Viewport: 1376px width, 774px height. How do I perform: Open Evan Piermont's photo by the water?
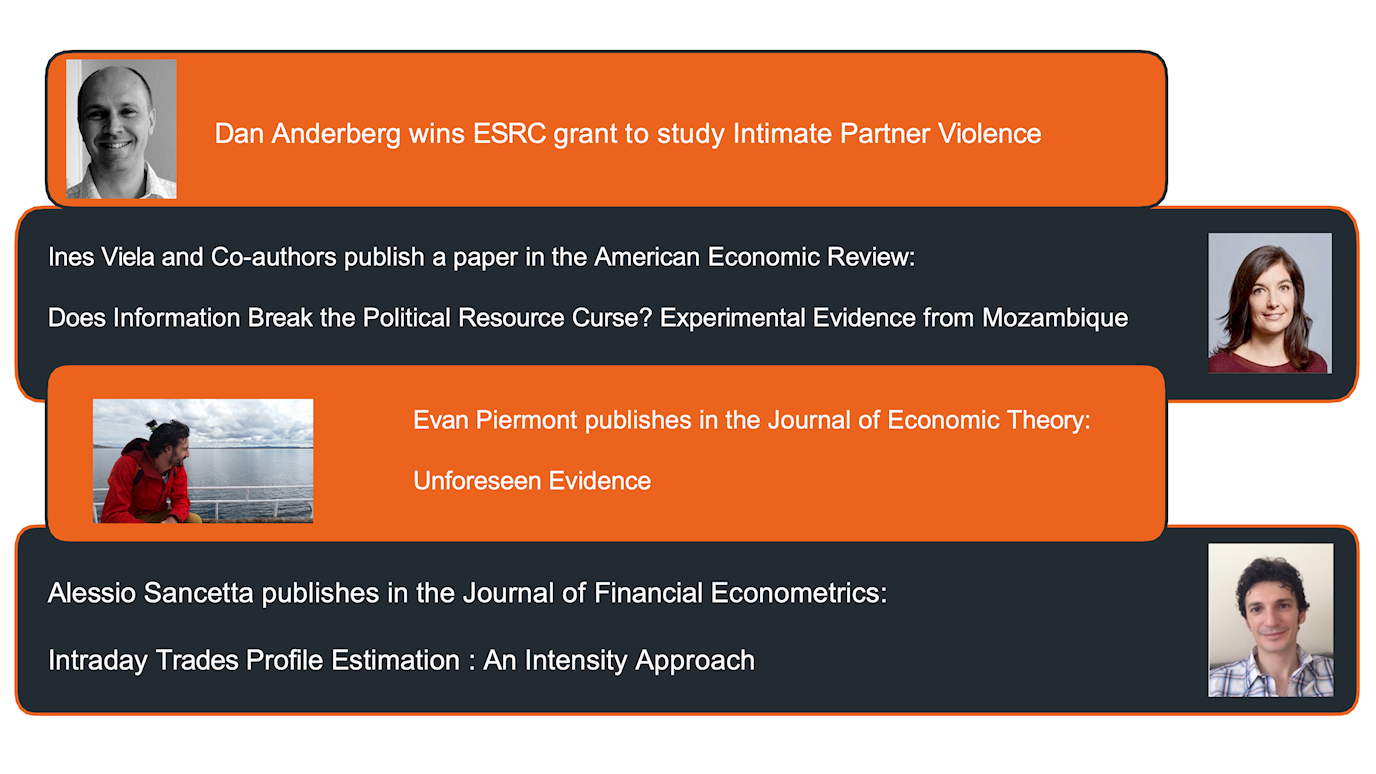[x=203, y=461]
